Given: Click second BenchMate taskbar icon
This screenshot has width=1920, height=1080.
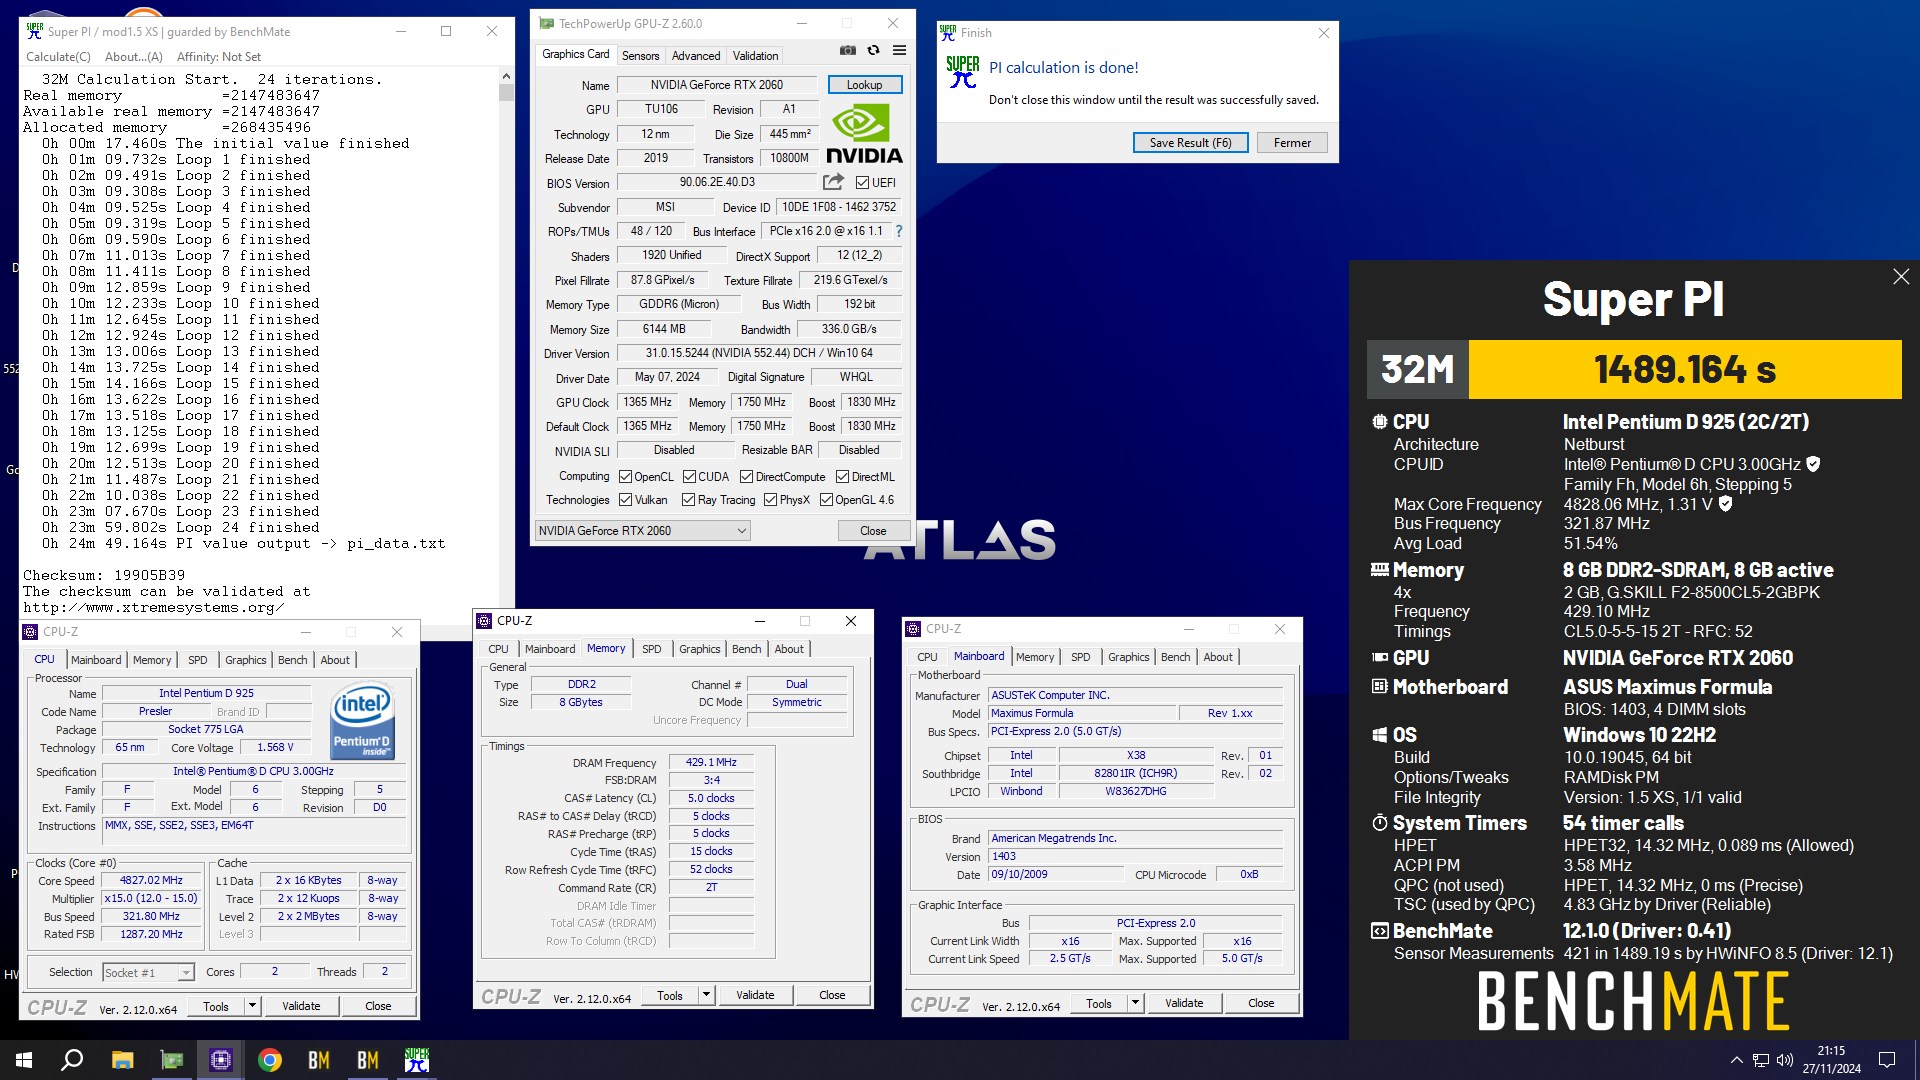Looking at the screenshot, I should pyautogui.click(x=368, y=1060).
